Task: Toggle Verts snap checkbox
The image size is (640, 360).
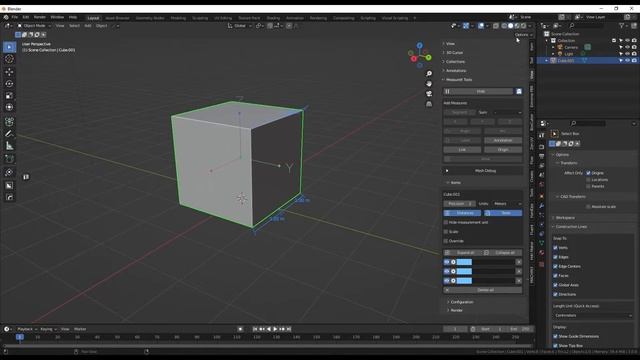Action: [x=556, y=248]
